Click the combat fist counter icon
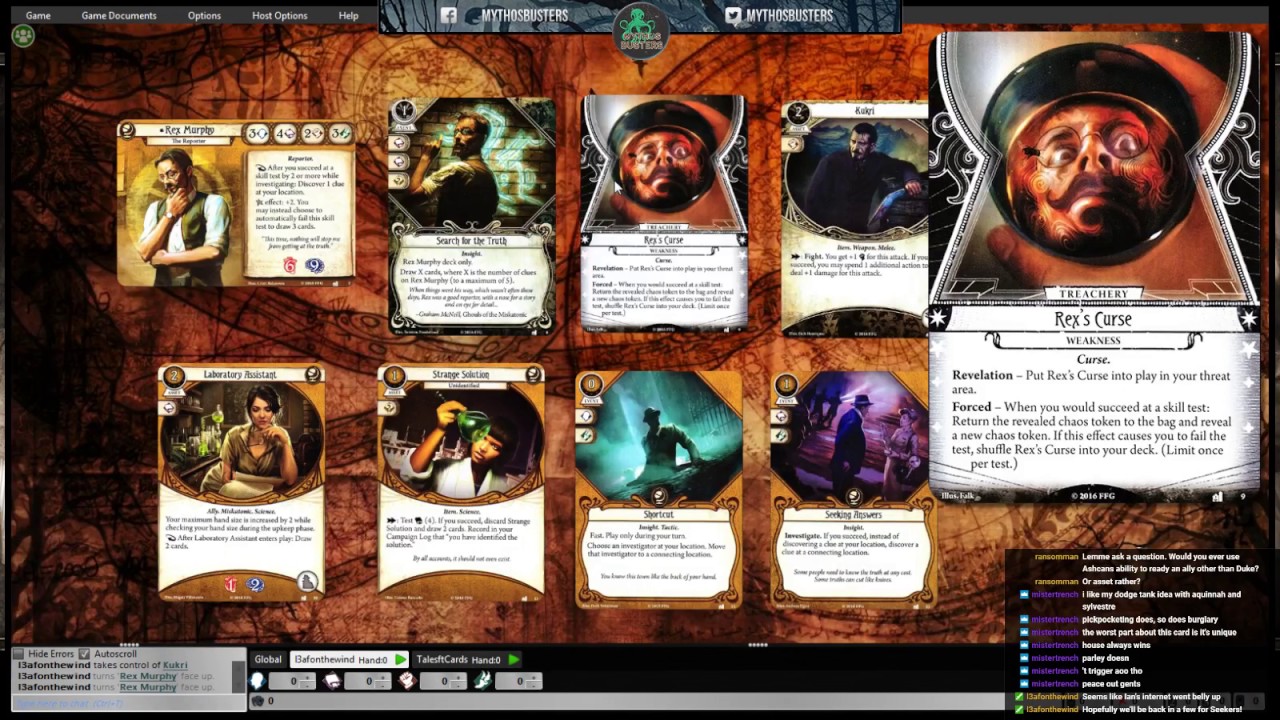Viewport: 1280px width, 720px height. coord(407,681)
